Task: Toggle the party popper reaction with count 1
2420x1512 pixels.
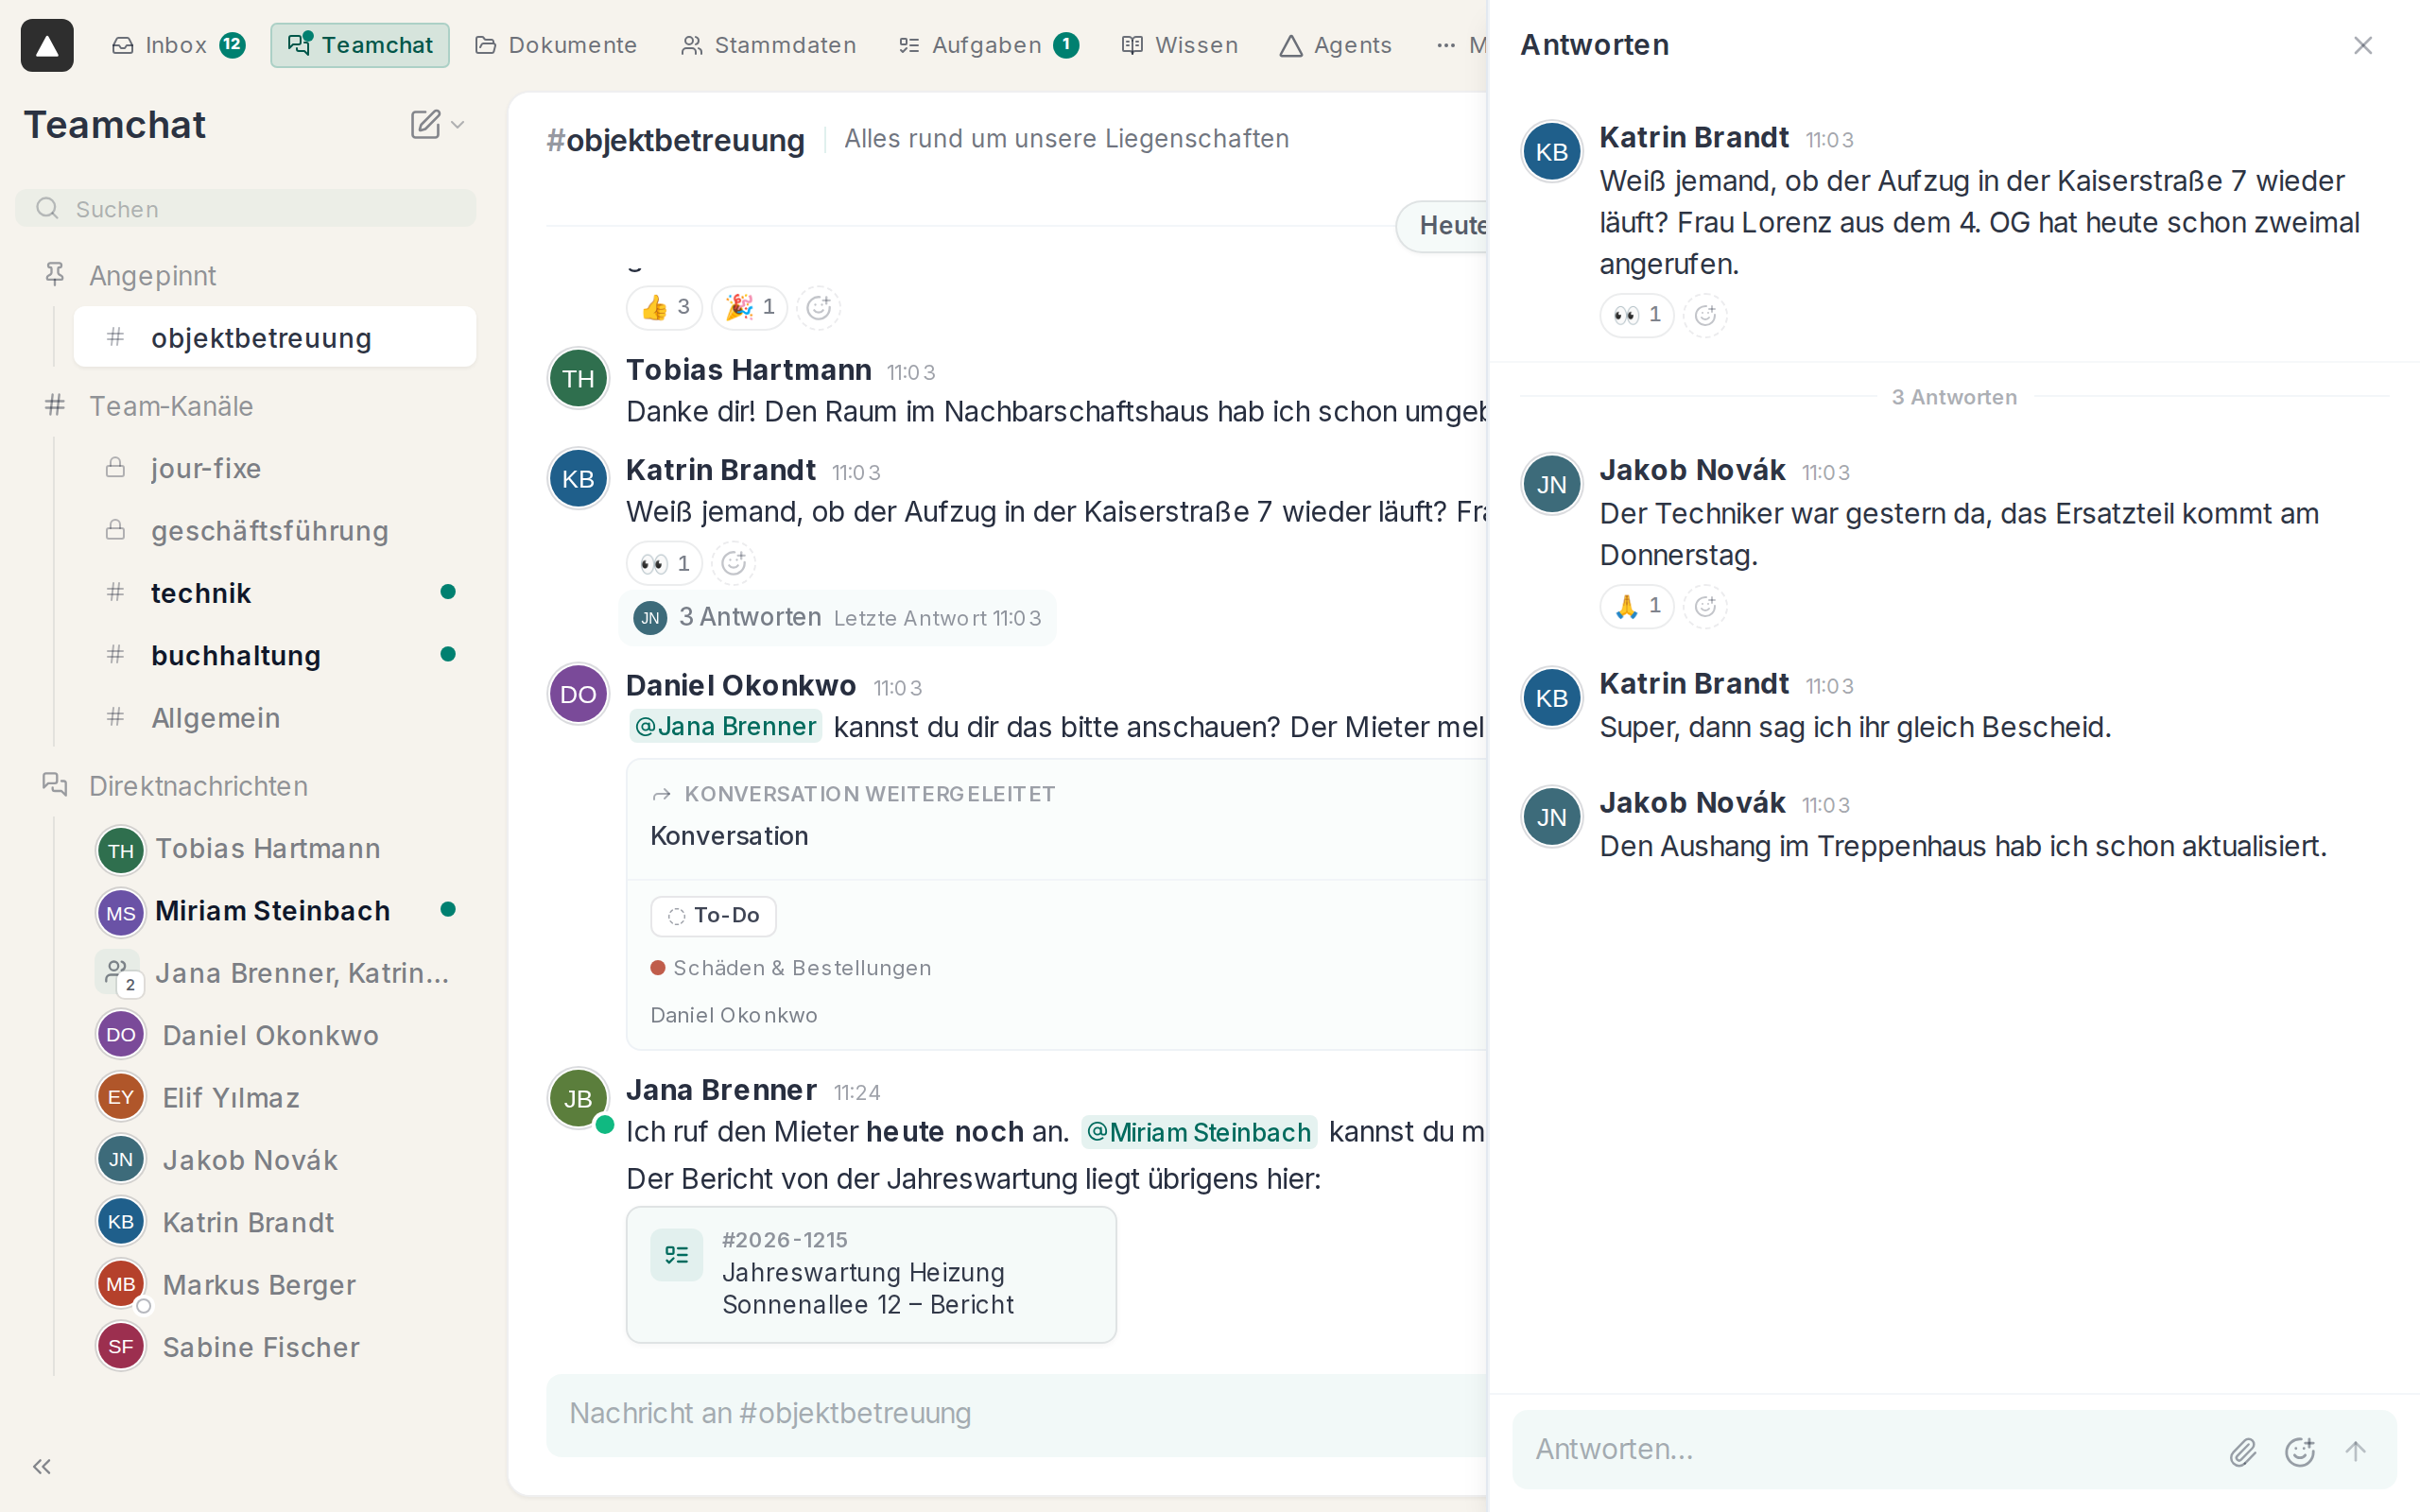Action: point(750,307)
